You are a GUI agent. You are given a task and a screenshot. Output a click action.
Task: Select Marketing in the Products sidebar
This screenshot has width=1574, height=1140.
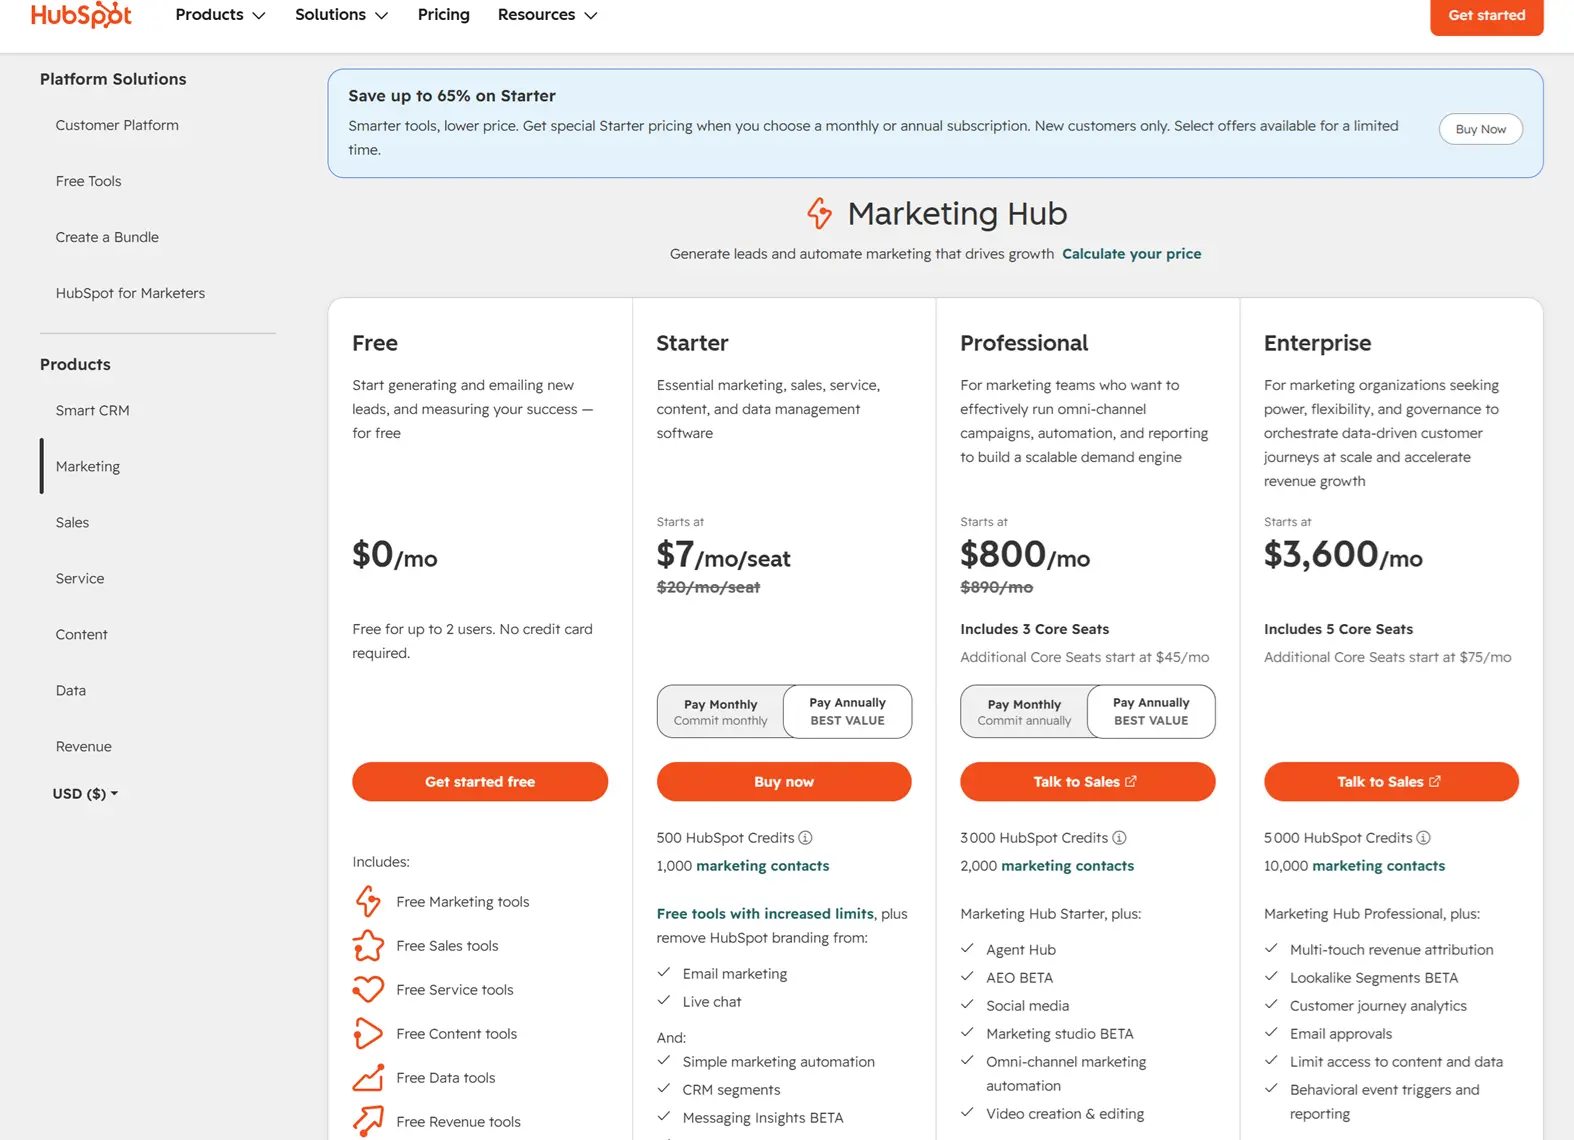(x=88, y=466)
